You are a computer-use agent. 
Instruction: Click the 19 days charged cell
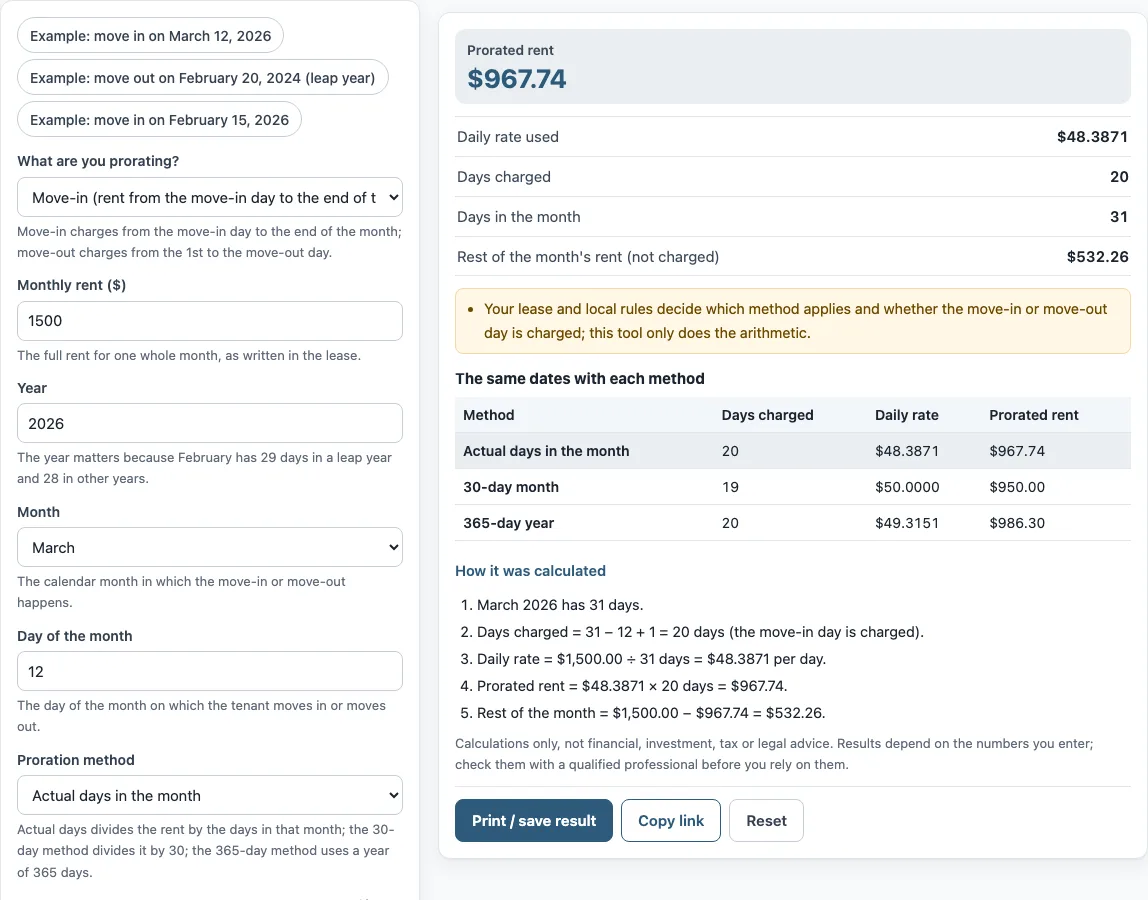coord(730,487)
